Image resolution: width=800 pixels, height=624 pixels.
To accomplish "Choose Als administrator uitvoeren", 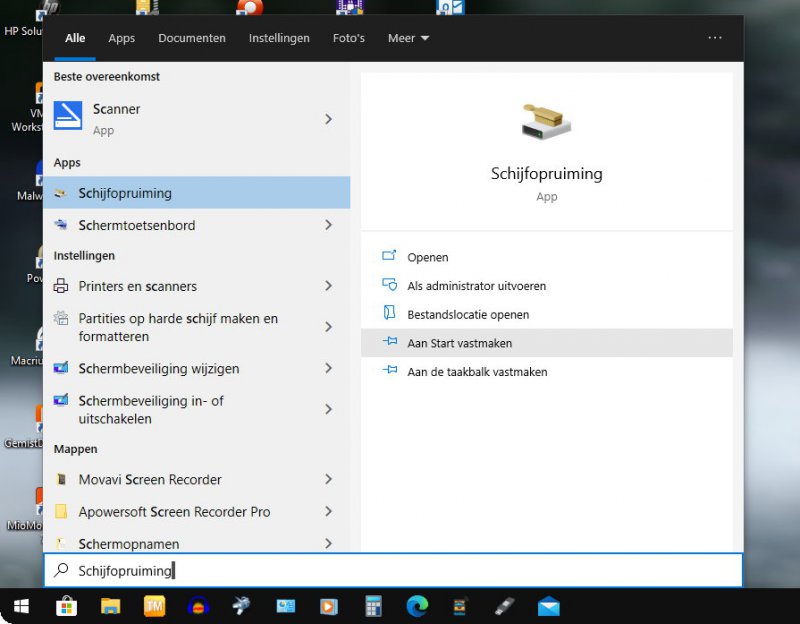I will click(x=476, y=286).
